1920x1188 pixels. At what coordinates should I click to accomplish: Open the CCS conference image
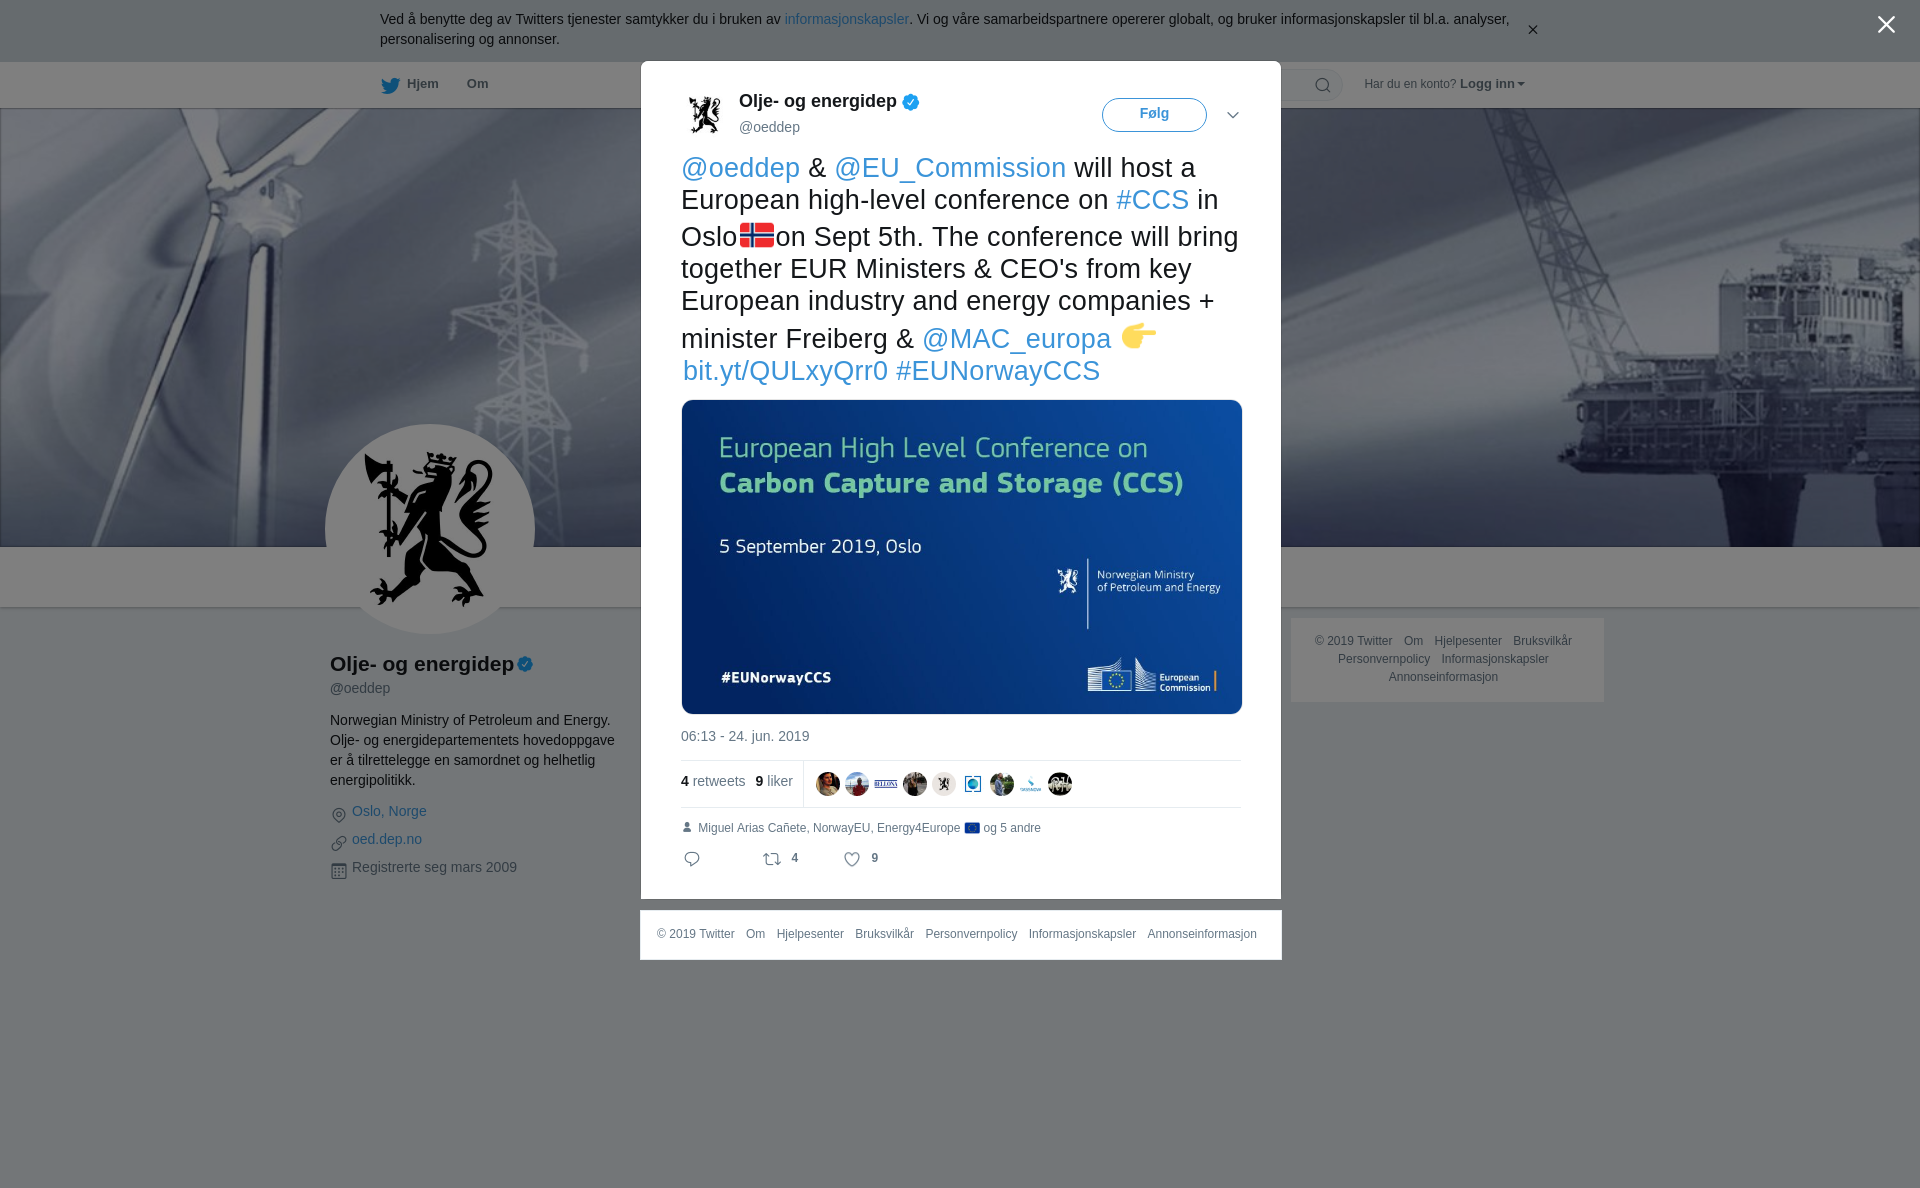tap(962, 557)
